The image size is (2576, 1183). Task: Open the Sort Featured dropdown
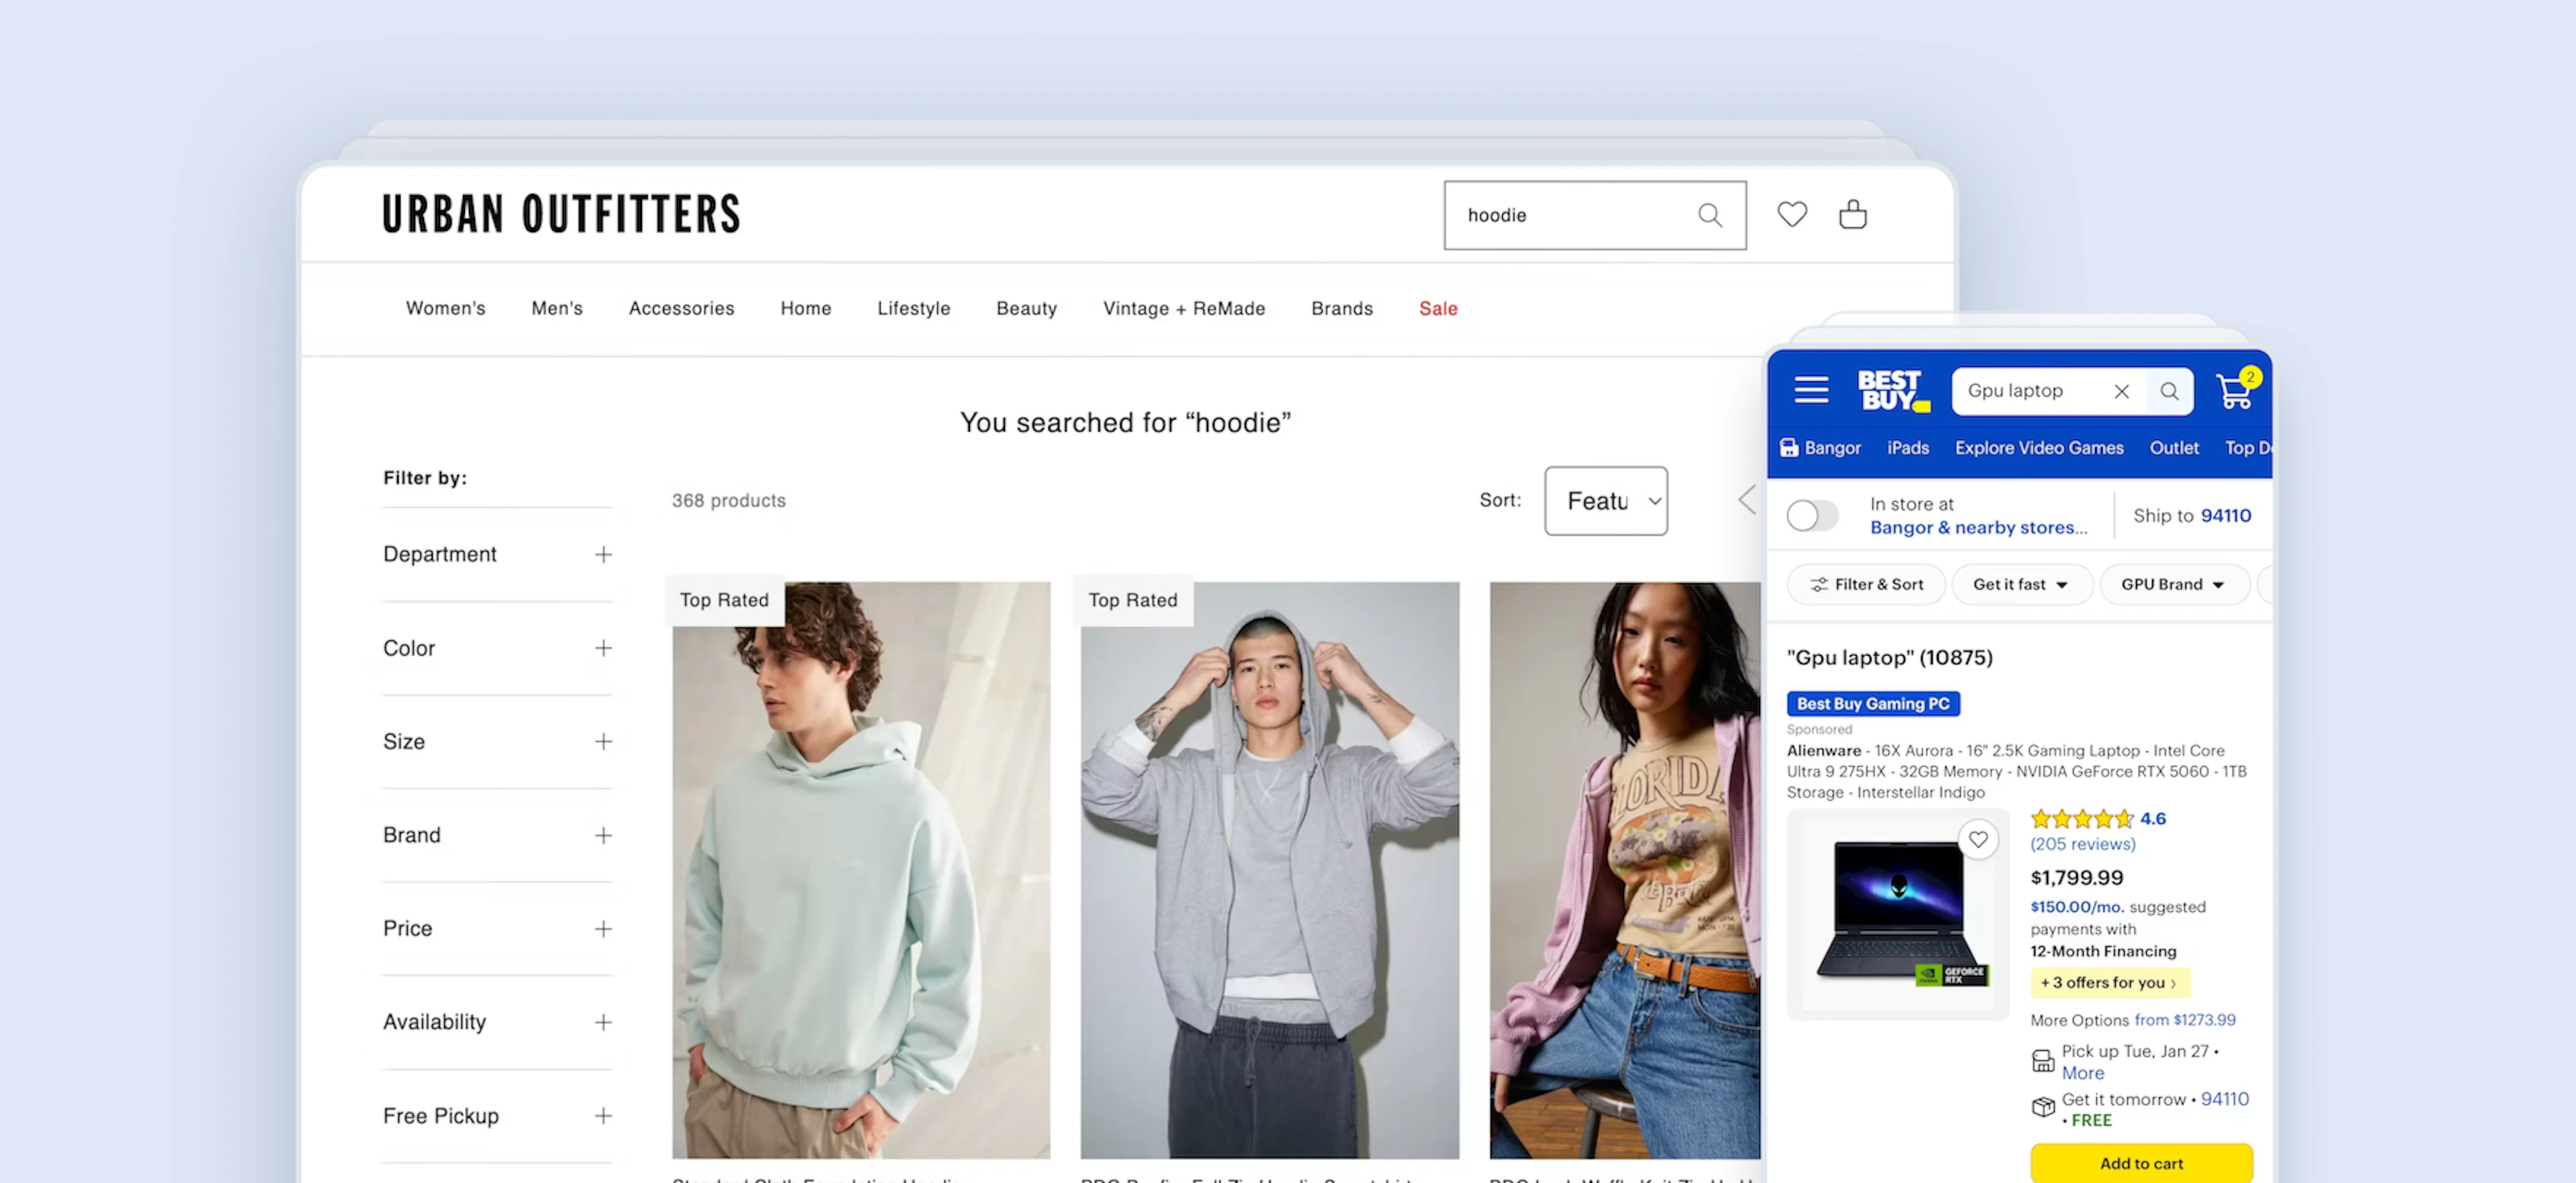coord(1605,501)
